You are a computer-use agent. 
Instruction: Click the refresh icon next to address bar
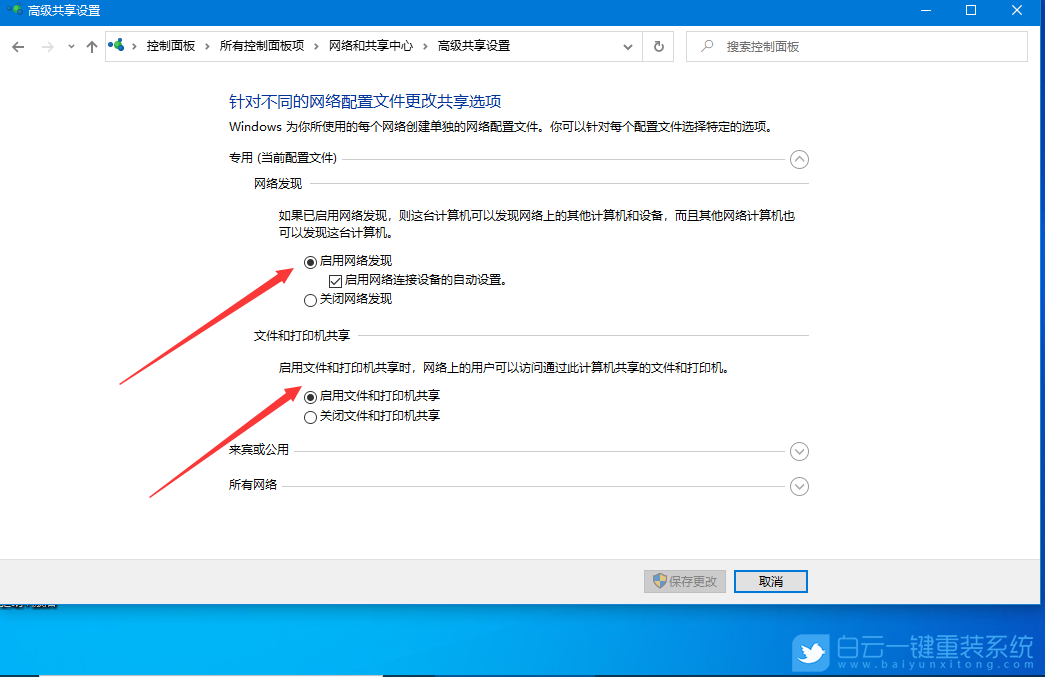658,46
